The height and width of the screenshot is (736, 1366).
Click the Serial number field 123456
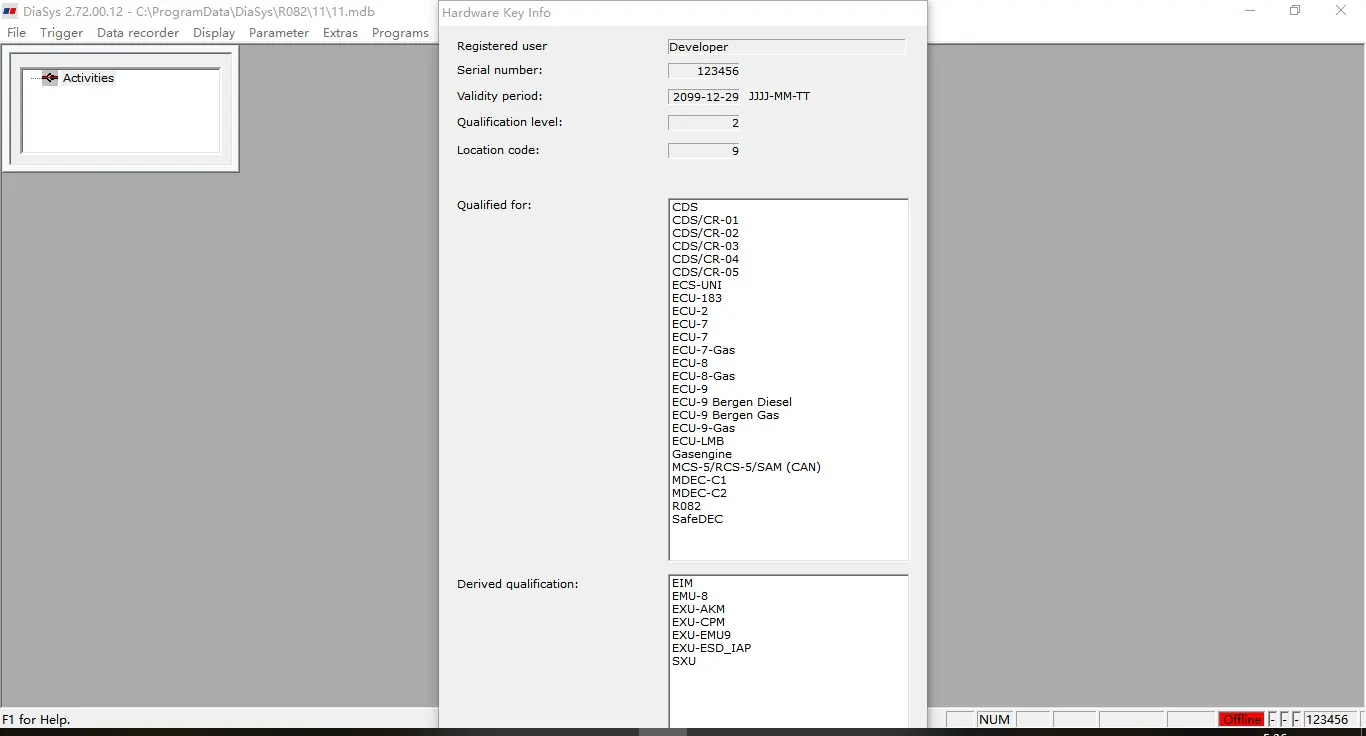pos(704,71)
